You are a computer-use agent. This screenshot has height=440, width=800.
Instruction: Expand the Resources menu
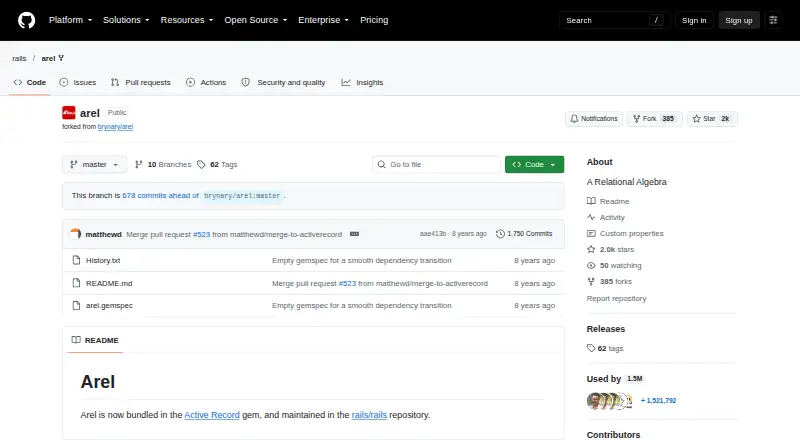[187, 20]
